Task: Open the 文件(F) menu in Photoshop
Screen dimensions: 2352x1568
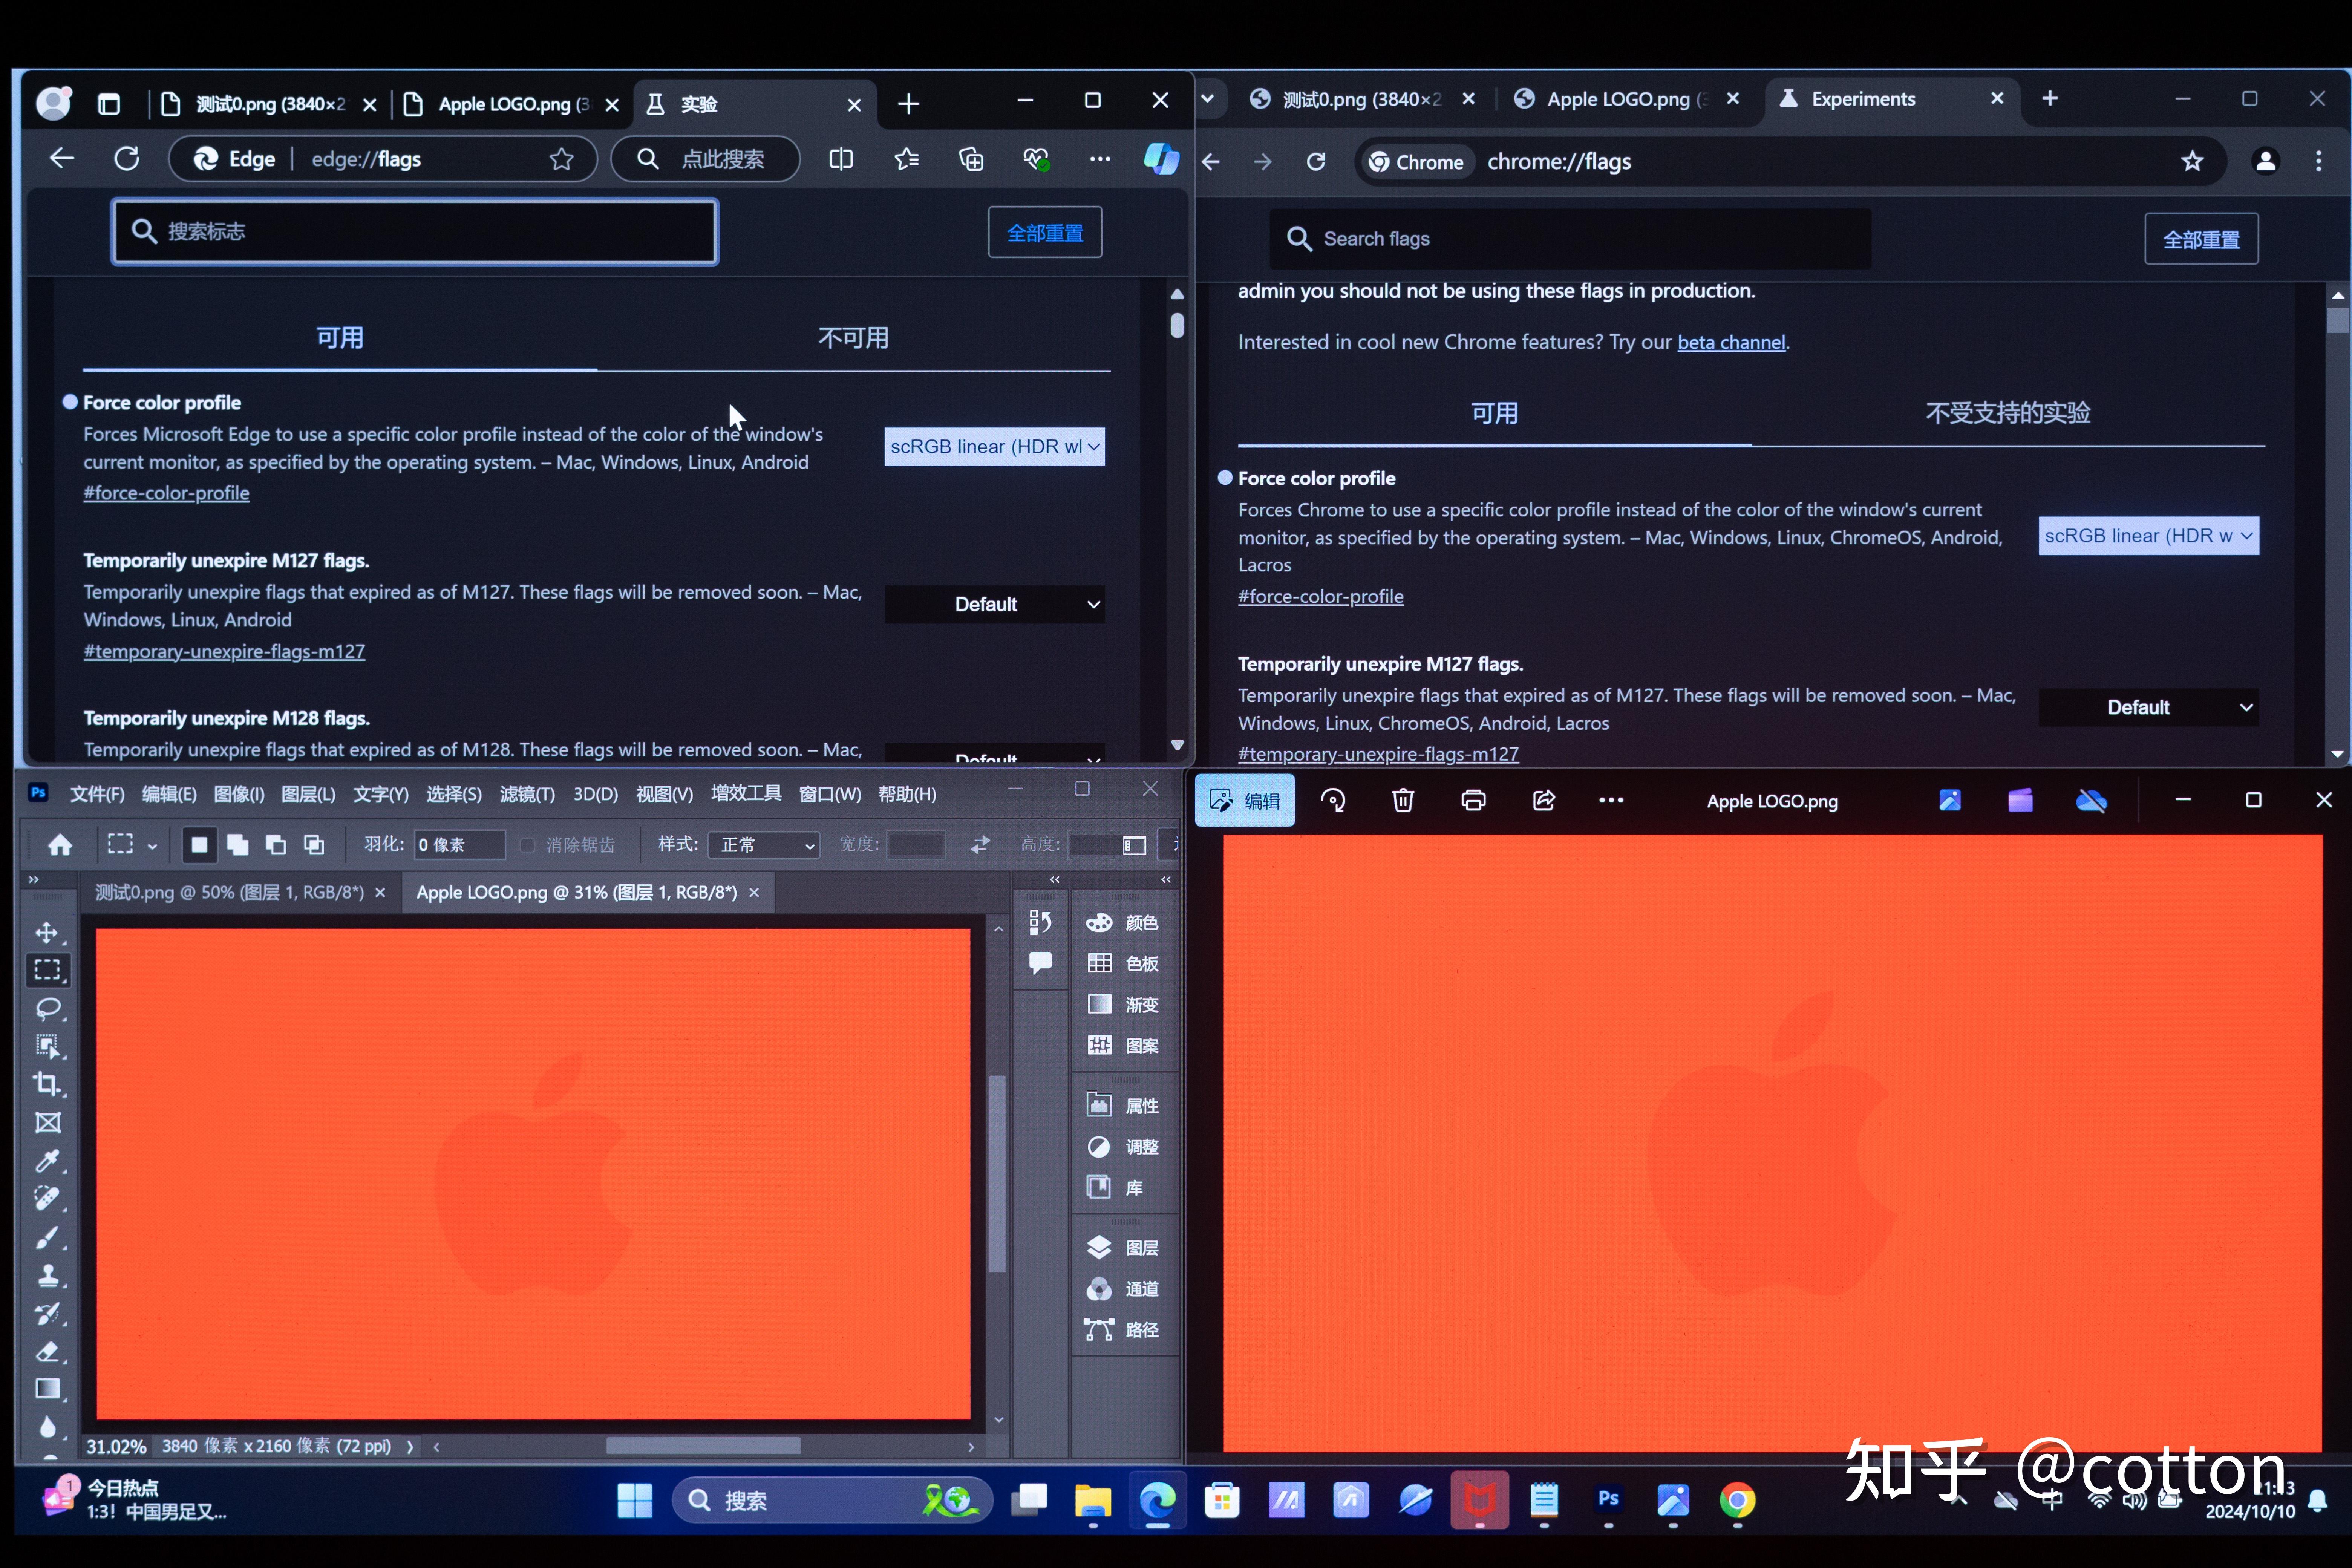Action: pyautogui.click(x=97, y=794)
